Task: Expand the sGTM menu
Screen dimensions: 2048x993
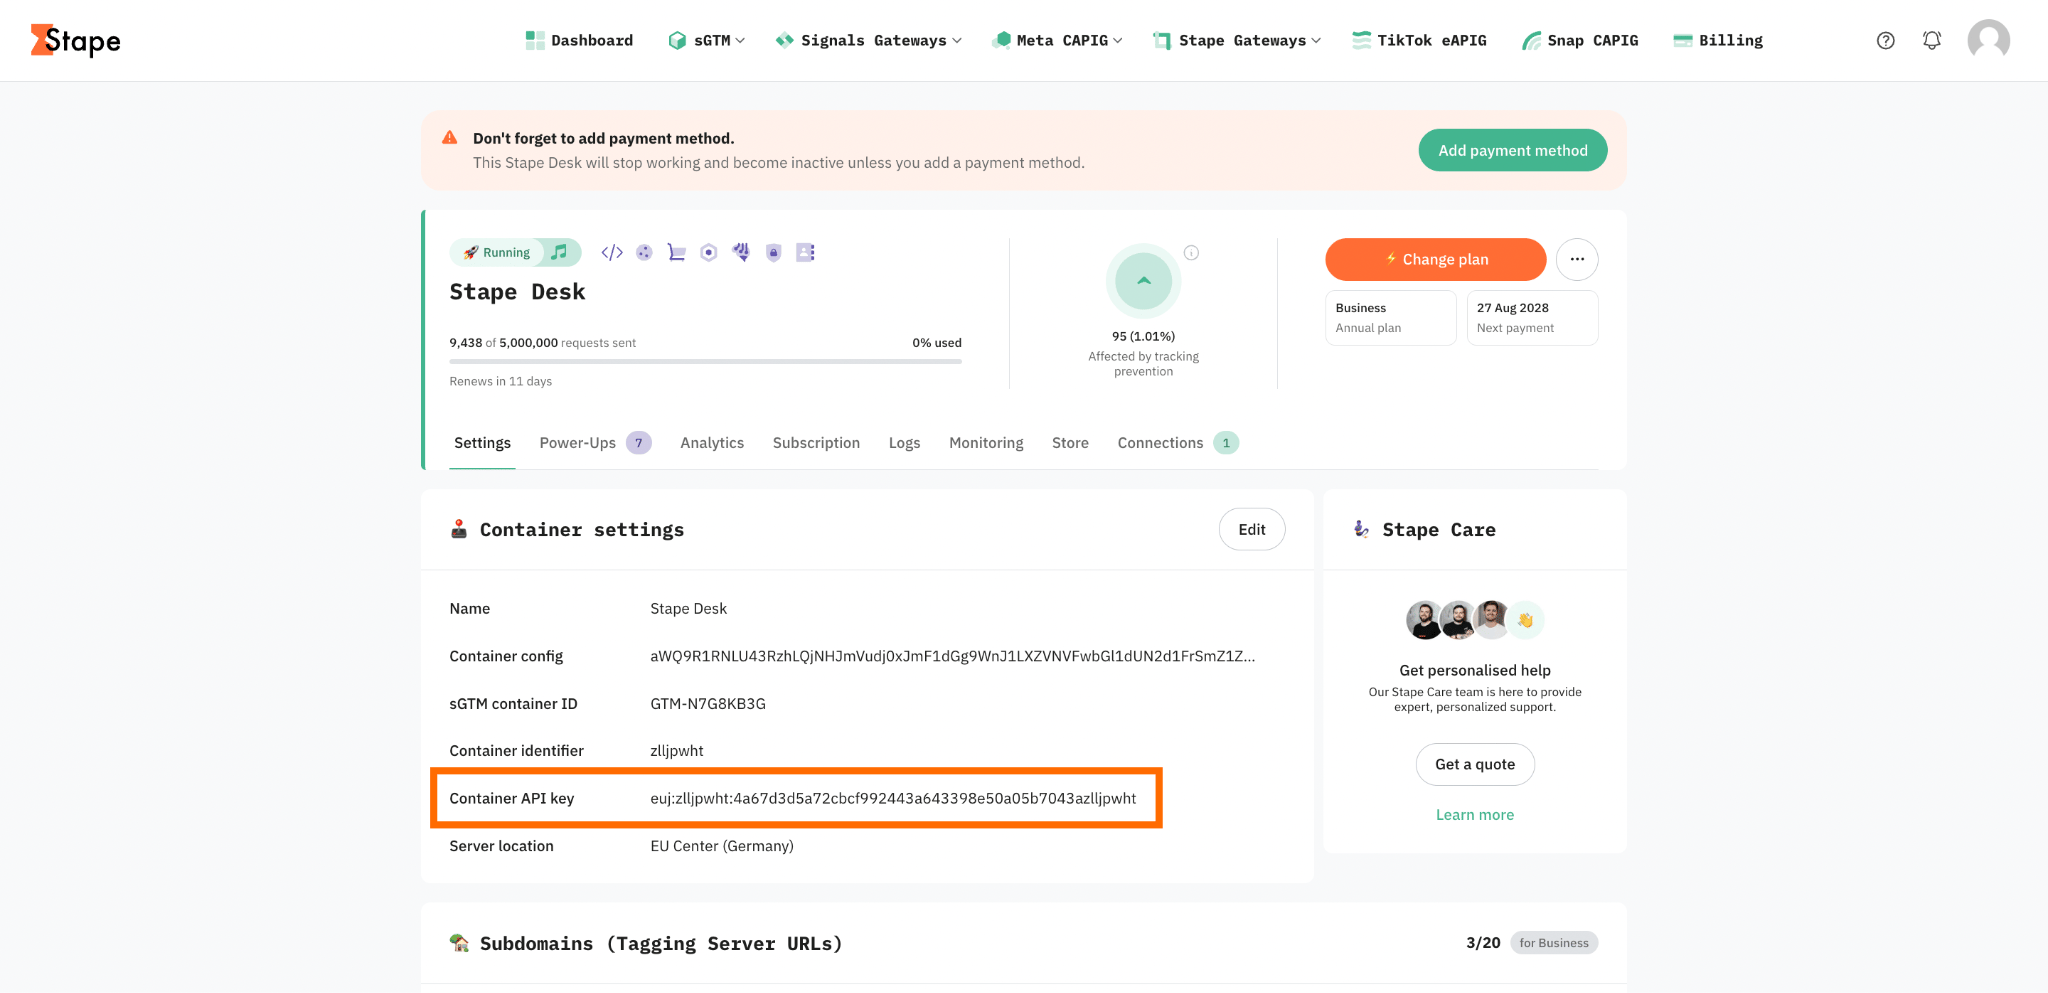Action: [706, 40]
